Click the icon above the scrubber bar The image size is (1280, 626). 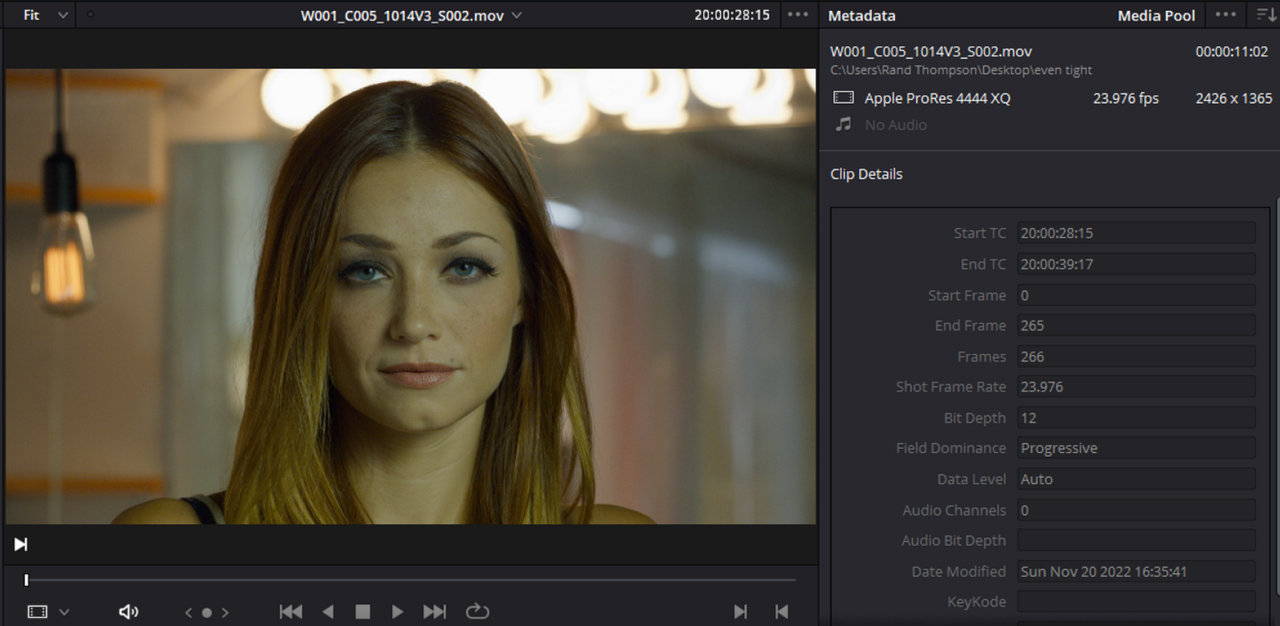pos(20,544)
